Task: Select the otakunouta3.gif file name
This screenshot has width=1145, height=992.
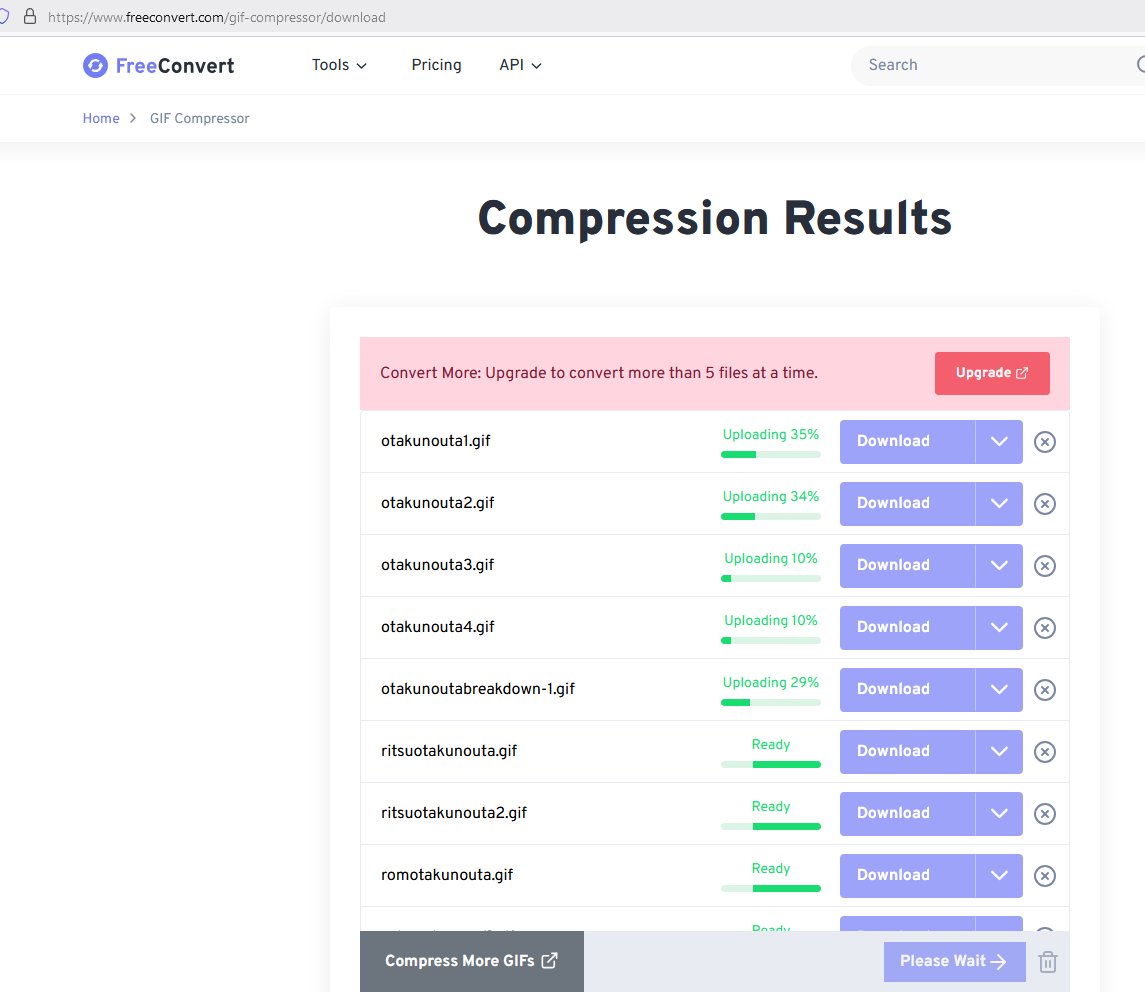Action: (437, 565)
